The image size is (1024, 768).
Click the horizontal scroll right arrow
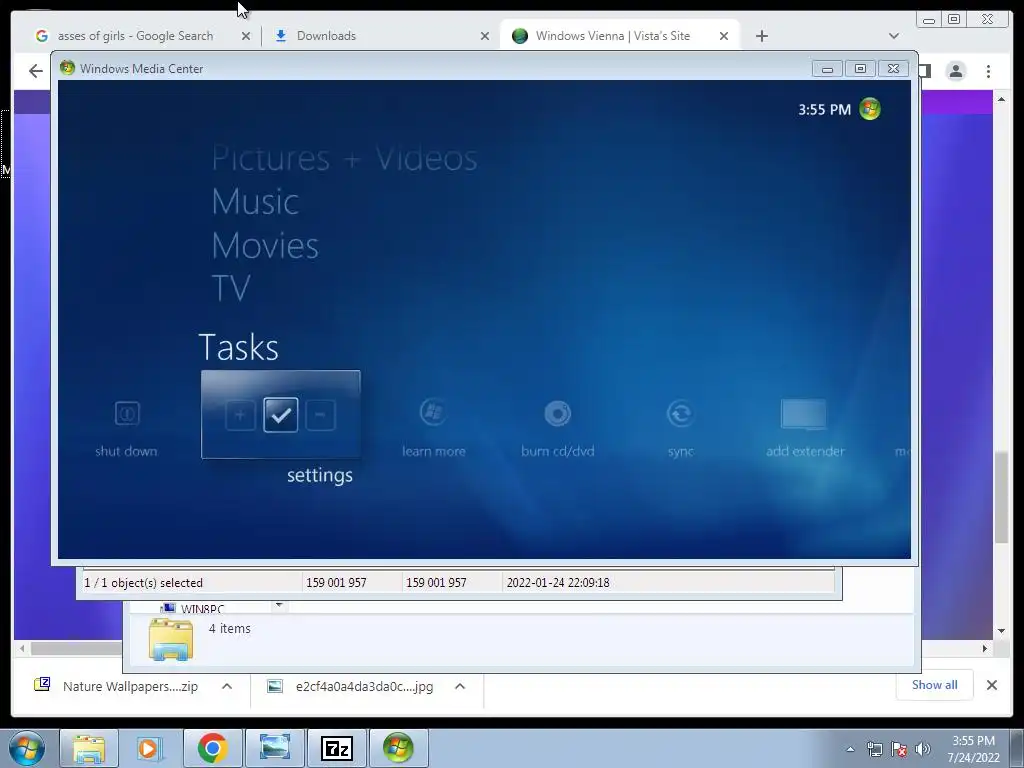(985, 648)
